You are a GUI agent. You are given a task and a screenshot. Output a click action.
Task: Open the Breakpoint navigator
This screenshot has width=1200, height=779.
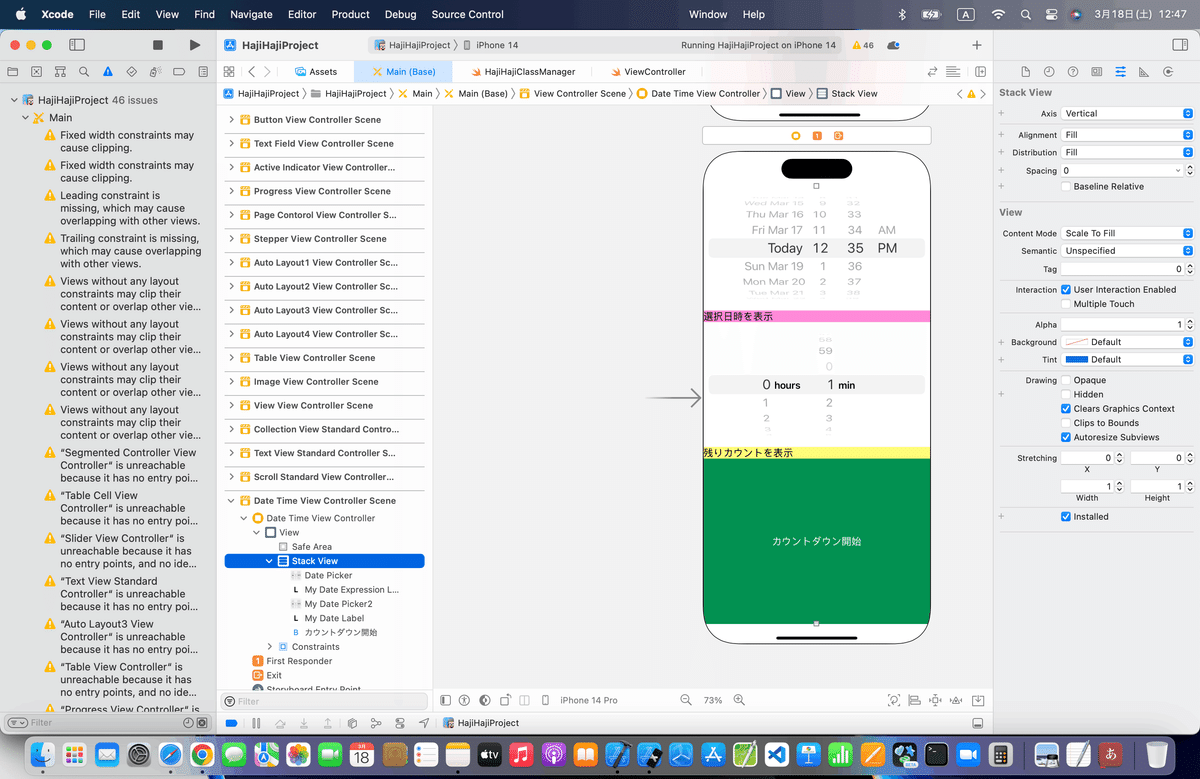click(180, 72)
